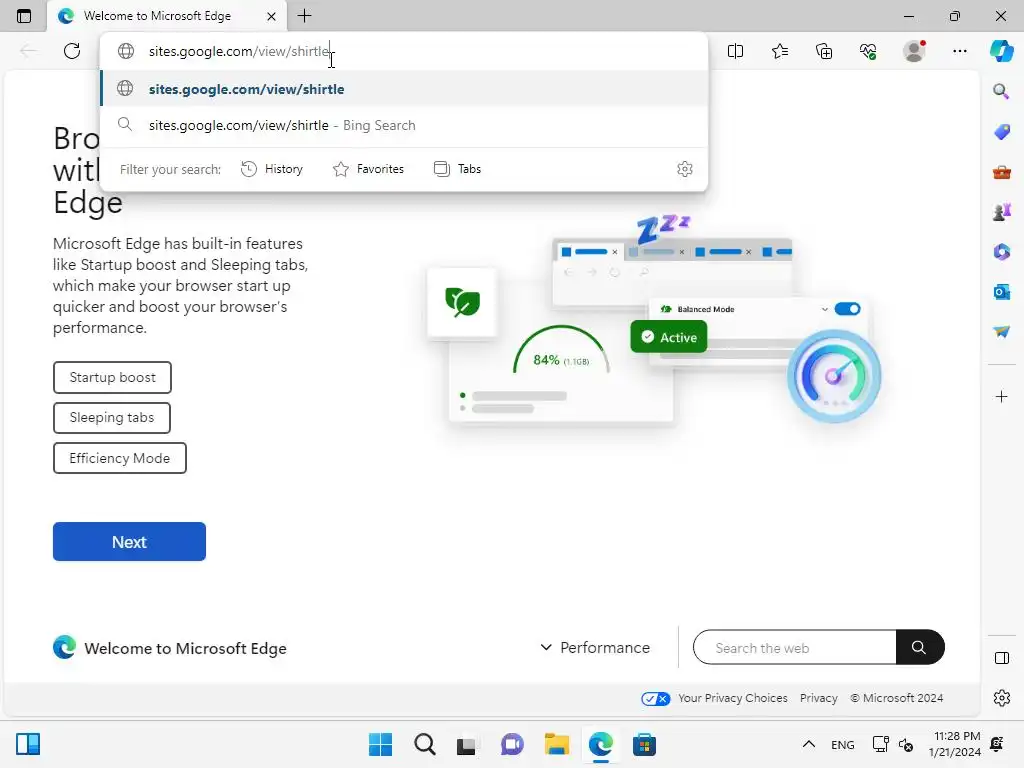Open Collections icon in toolbar
The image size is (1024, 768).
pos(824,51)
